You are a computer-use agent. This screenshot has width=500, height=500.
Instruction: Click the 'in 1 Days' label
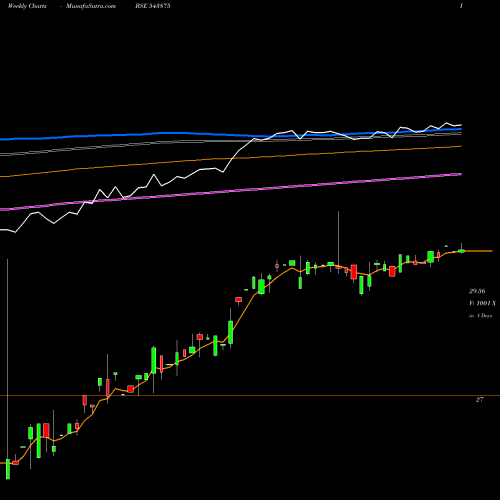click(x=480, y=315)
